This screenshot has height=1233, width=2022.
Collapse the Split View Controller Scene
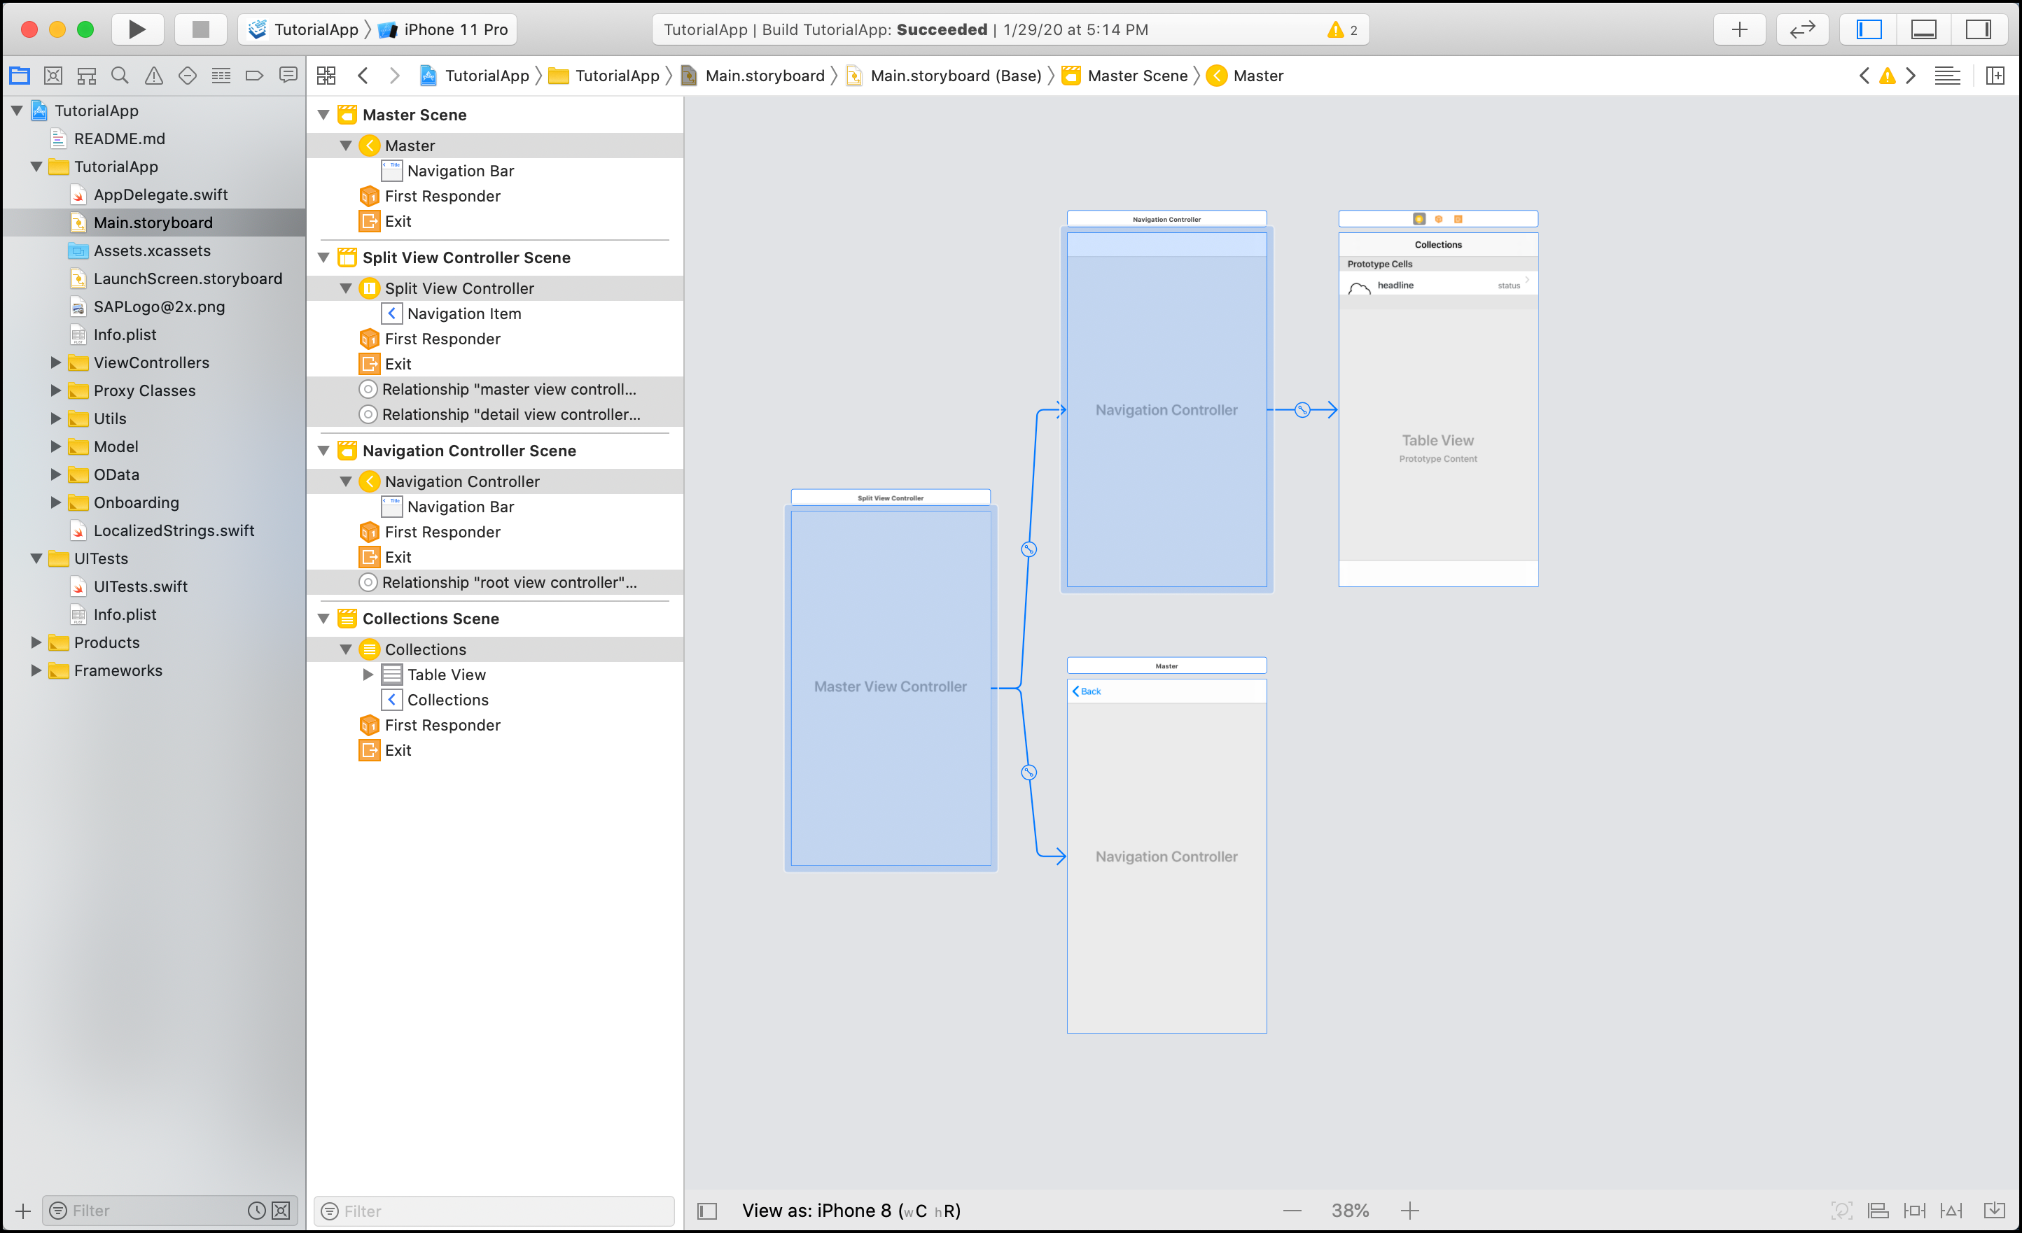324,257
